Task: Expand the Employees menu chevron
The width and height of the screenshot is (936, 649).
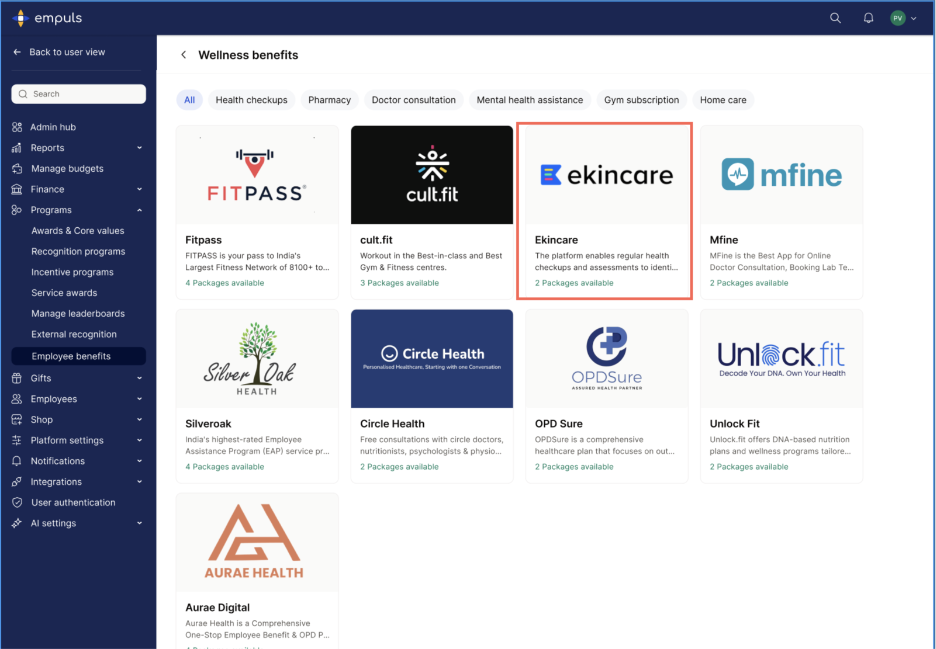Action: pos(139,399)
